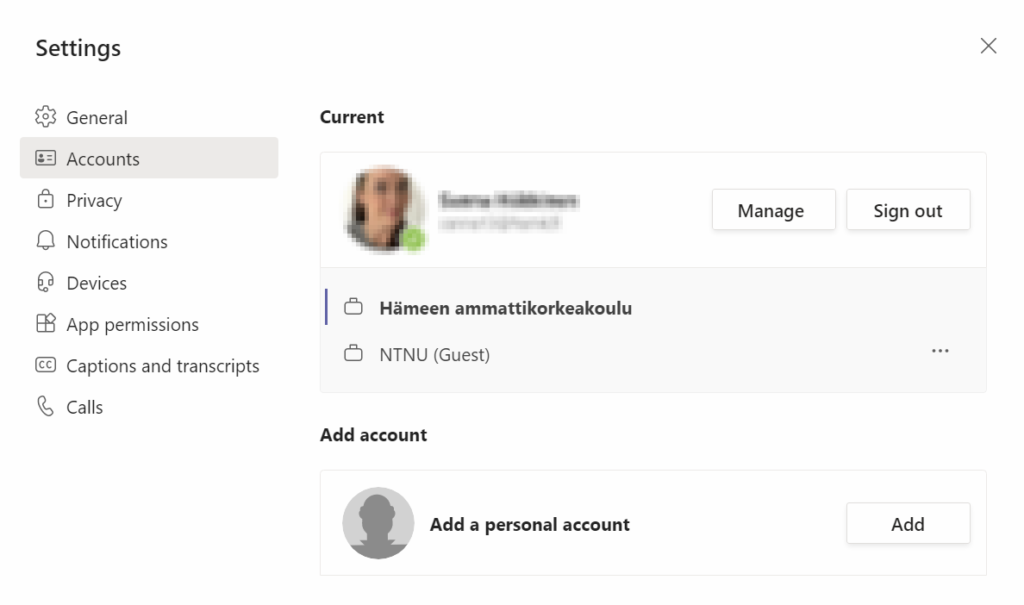Click the Privacy lock icon
This screenshot has height=605, width=1024.
click(46, 199)
